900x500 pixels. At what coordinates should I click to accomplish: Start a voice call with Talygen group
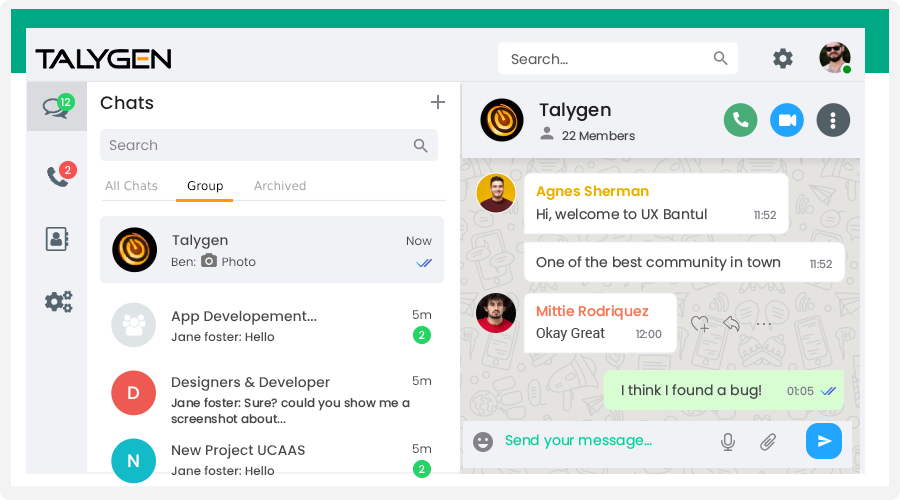[x=740, y=120]
